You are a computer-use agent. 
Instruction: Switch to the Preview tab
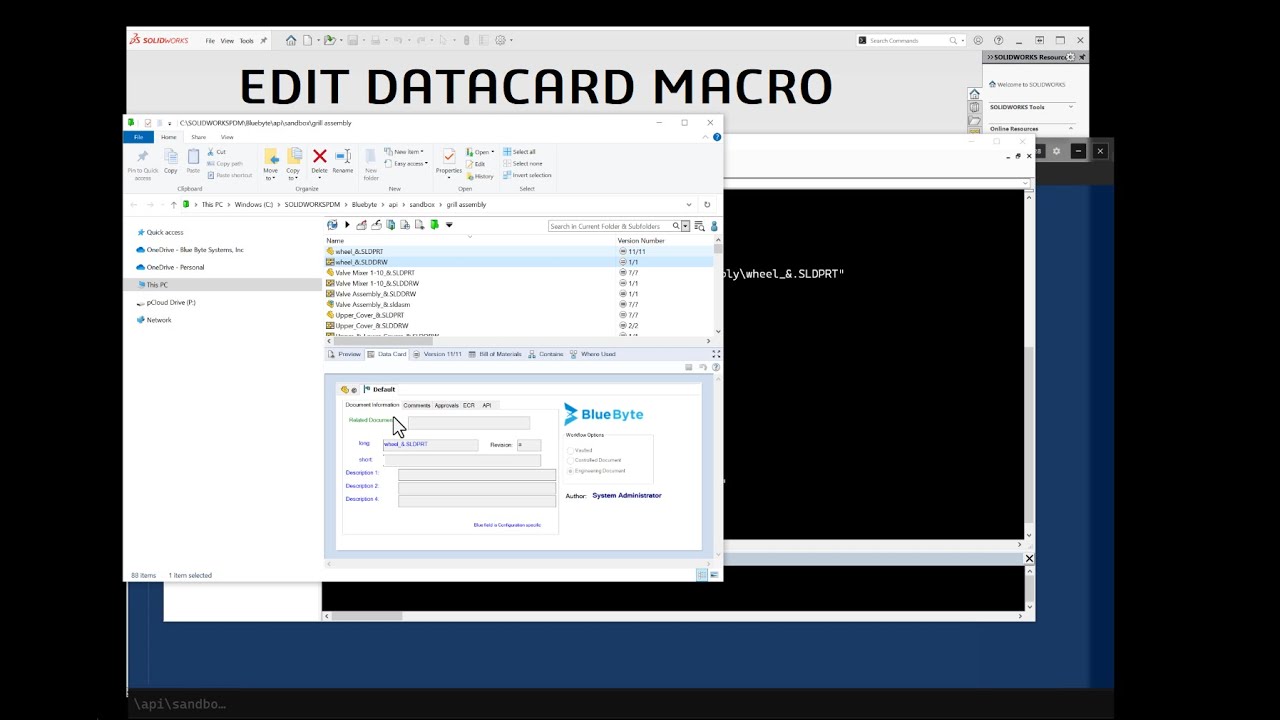coord(344,354)
